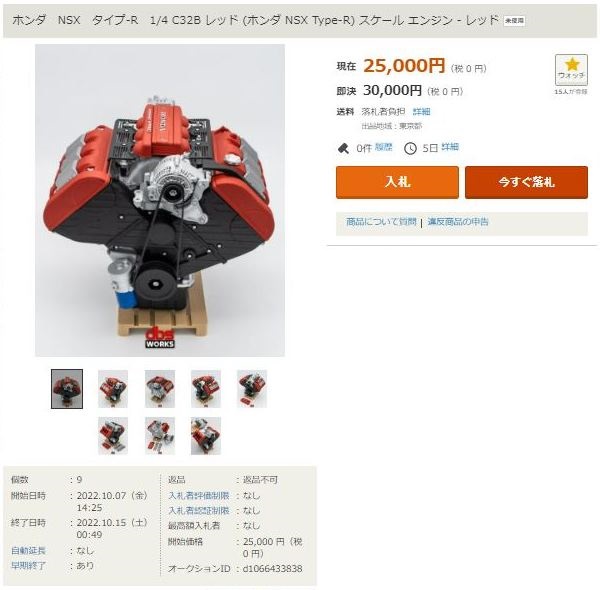
Task: Click the 入札 bid button
Action: tap(397, 182)
